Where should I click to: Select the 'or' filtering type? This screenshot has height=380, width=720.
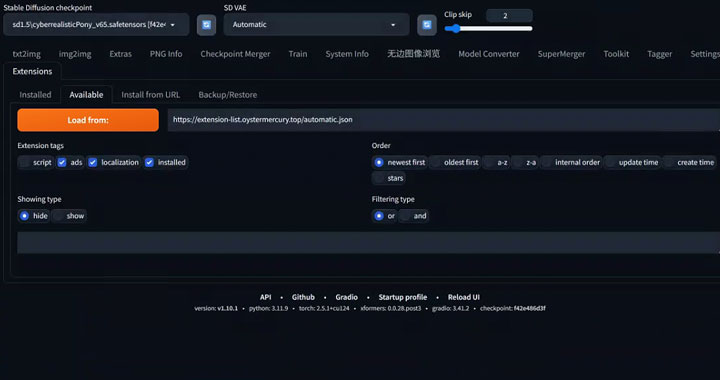pos(384,216)
